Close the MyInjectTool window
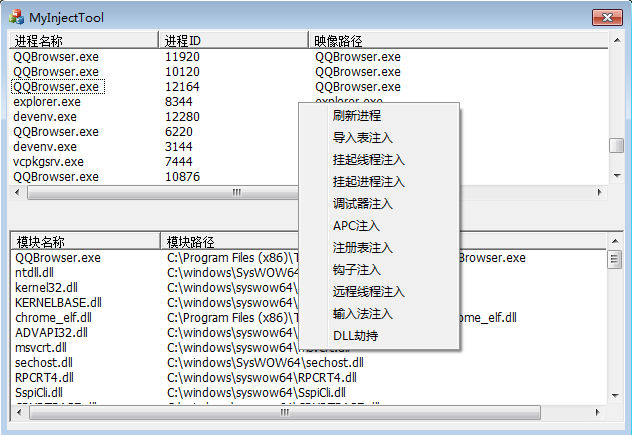 click(x=607, y=17)
